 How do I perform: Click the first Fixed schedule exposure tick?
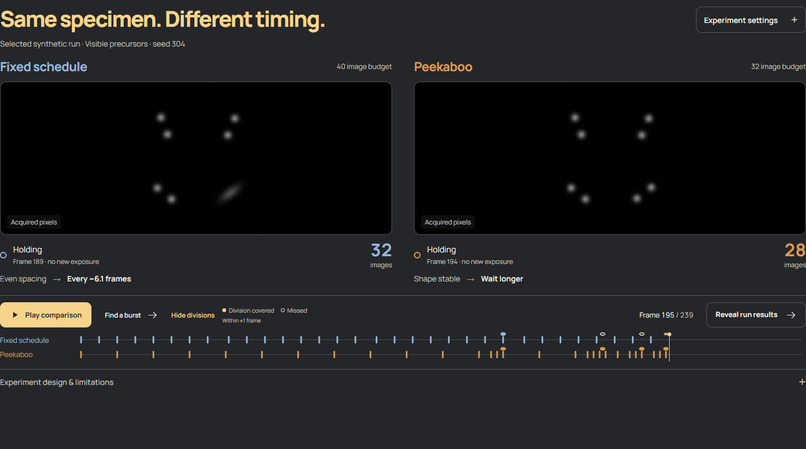(81, 339)
